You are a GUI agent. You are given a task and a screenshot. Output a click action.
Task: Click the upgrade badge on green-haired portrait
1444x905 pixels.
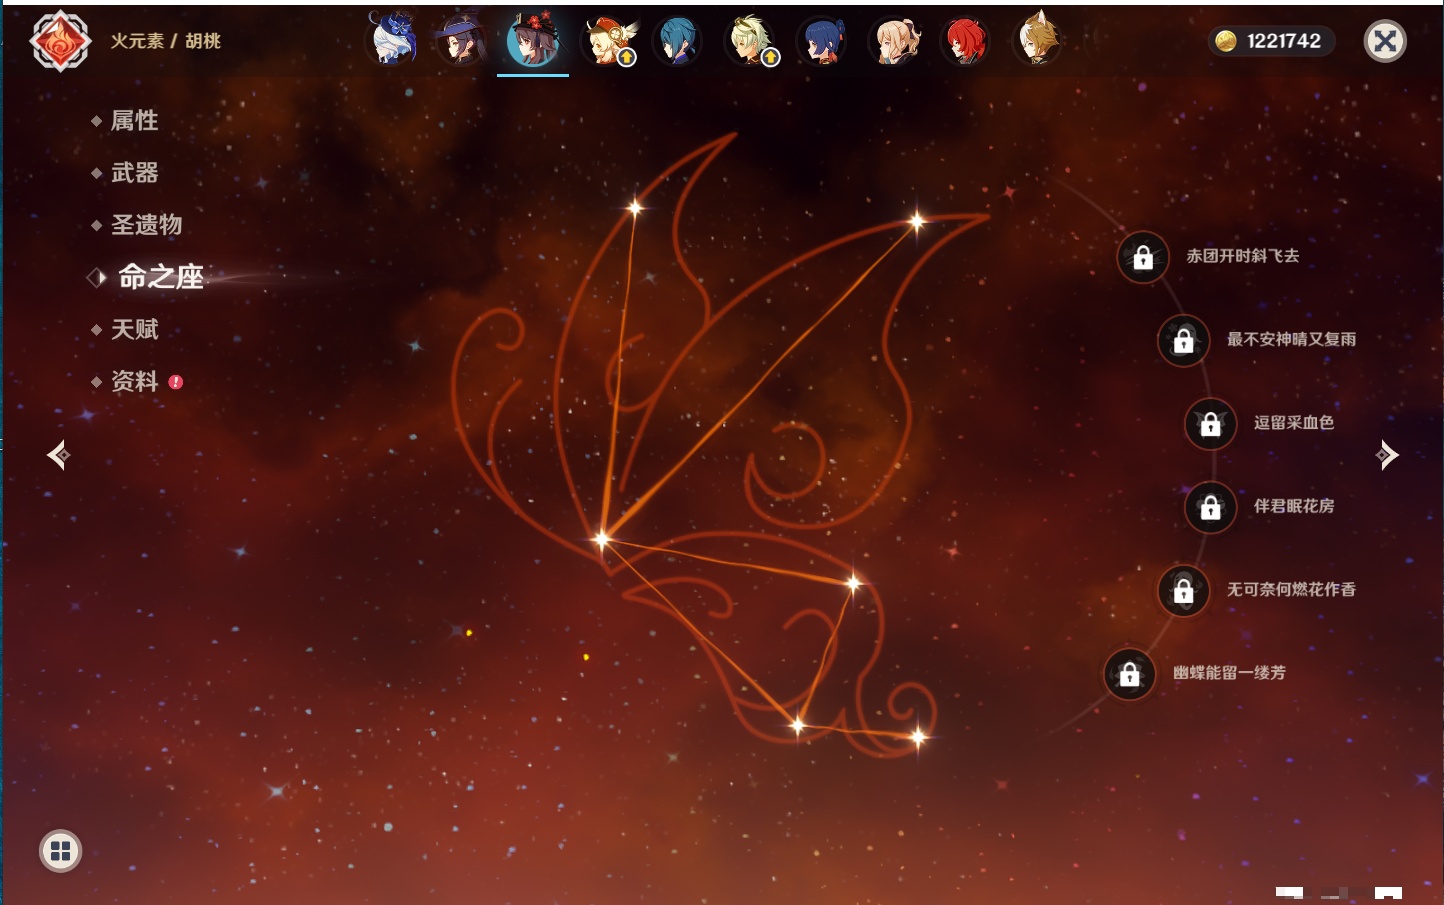[x=771, y=58]
